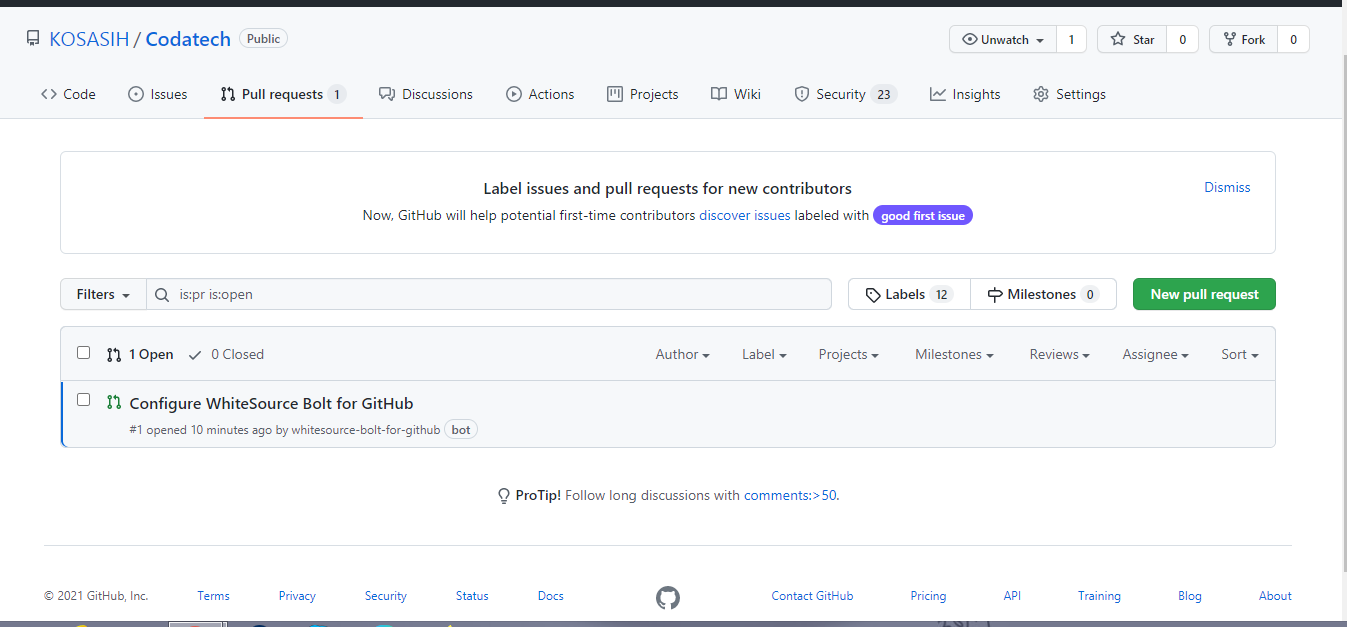Expand the Filters dropdown
This screenshot has width=1347, height=627.
pyautogui.click(x=104, y=294)
